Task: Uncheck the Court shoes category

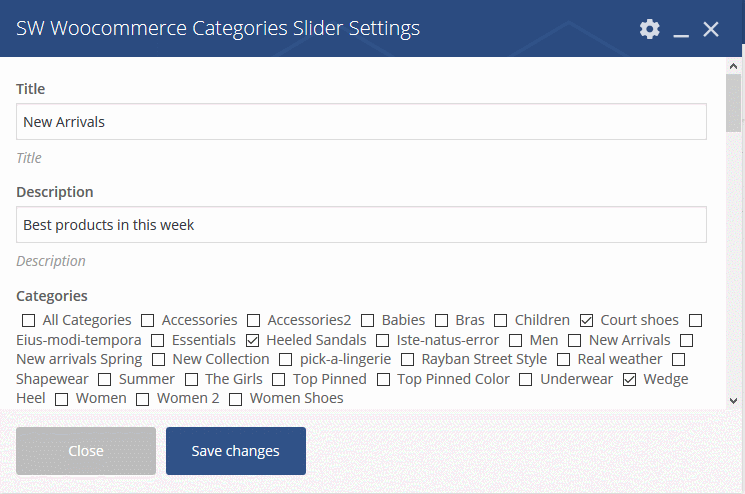Action: (x=586, y=321)
